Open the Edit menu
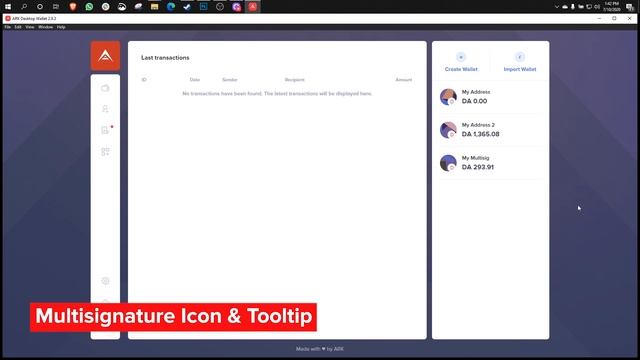Viewport: 640px width, 360px height. [18, 27]
